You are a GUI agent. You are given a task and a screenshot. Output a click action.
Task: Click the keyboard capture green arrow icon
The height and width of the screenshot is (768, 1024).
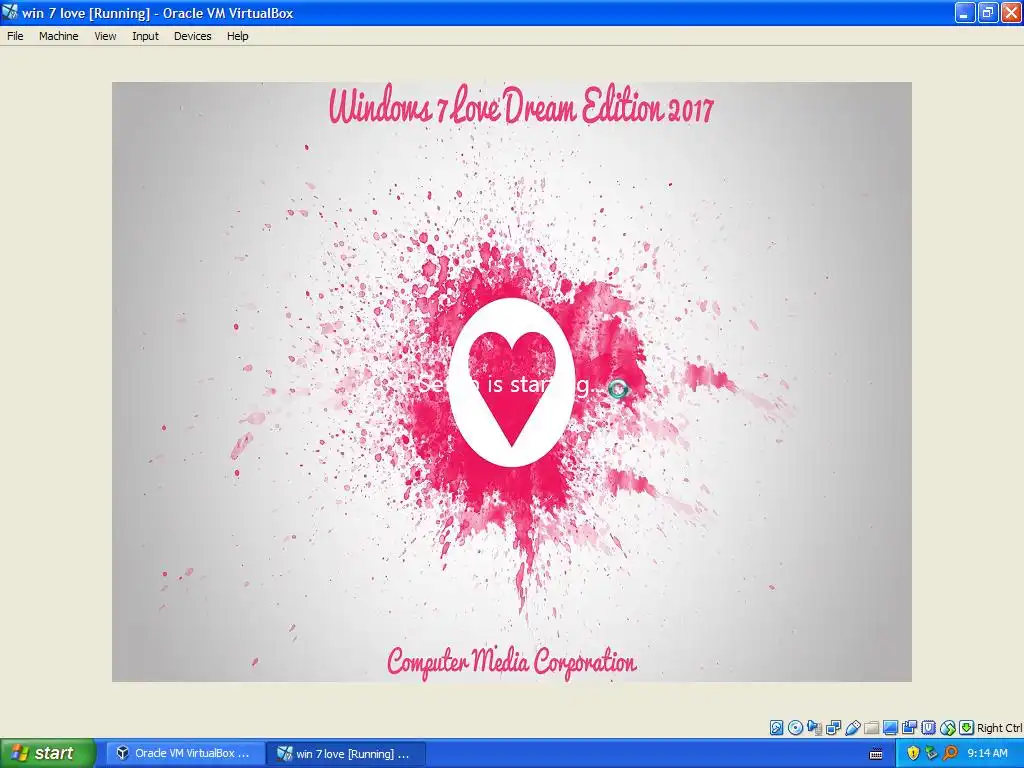point(967,728)
